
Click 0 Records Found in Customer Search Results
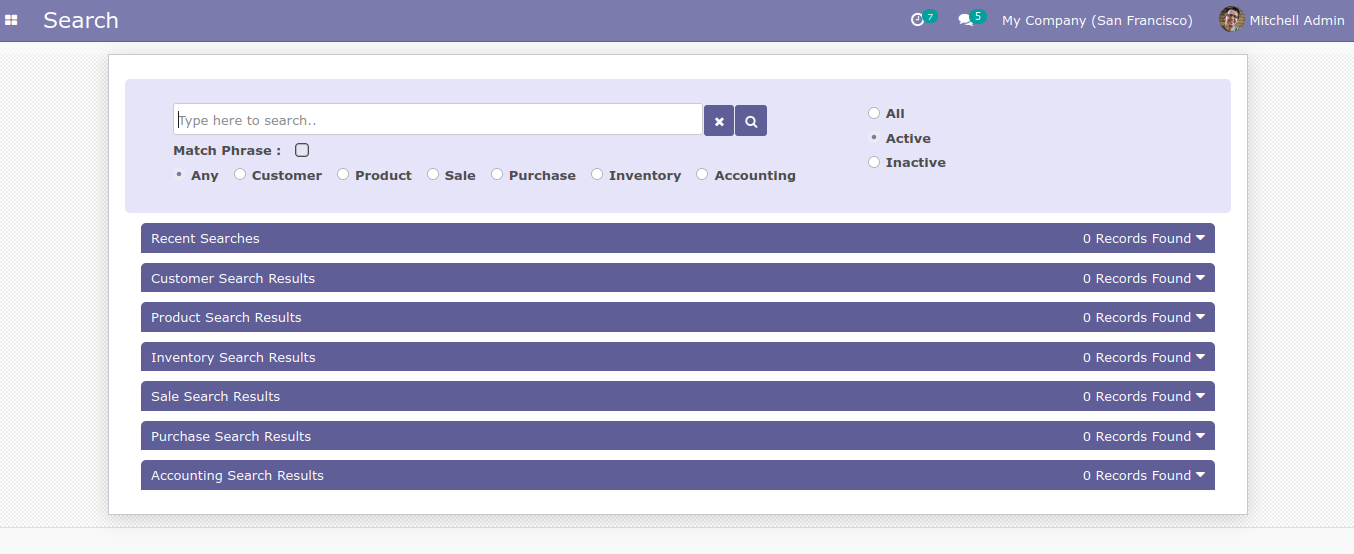tap(1137, 278)
